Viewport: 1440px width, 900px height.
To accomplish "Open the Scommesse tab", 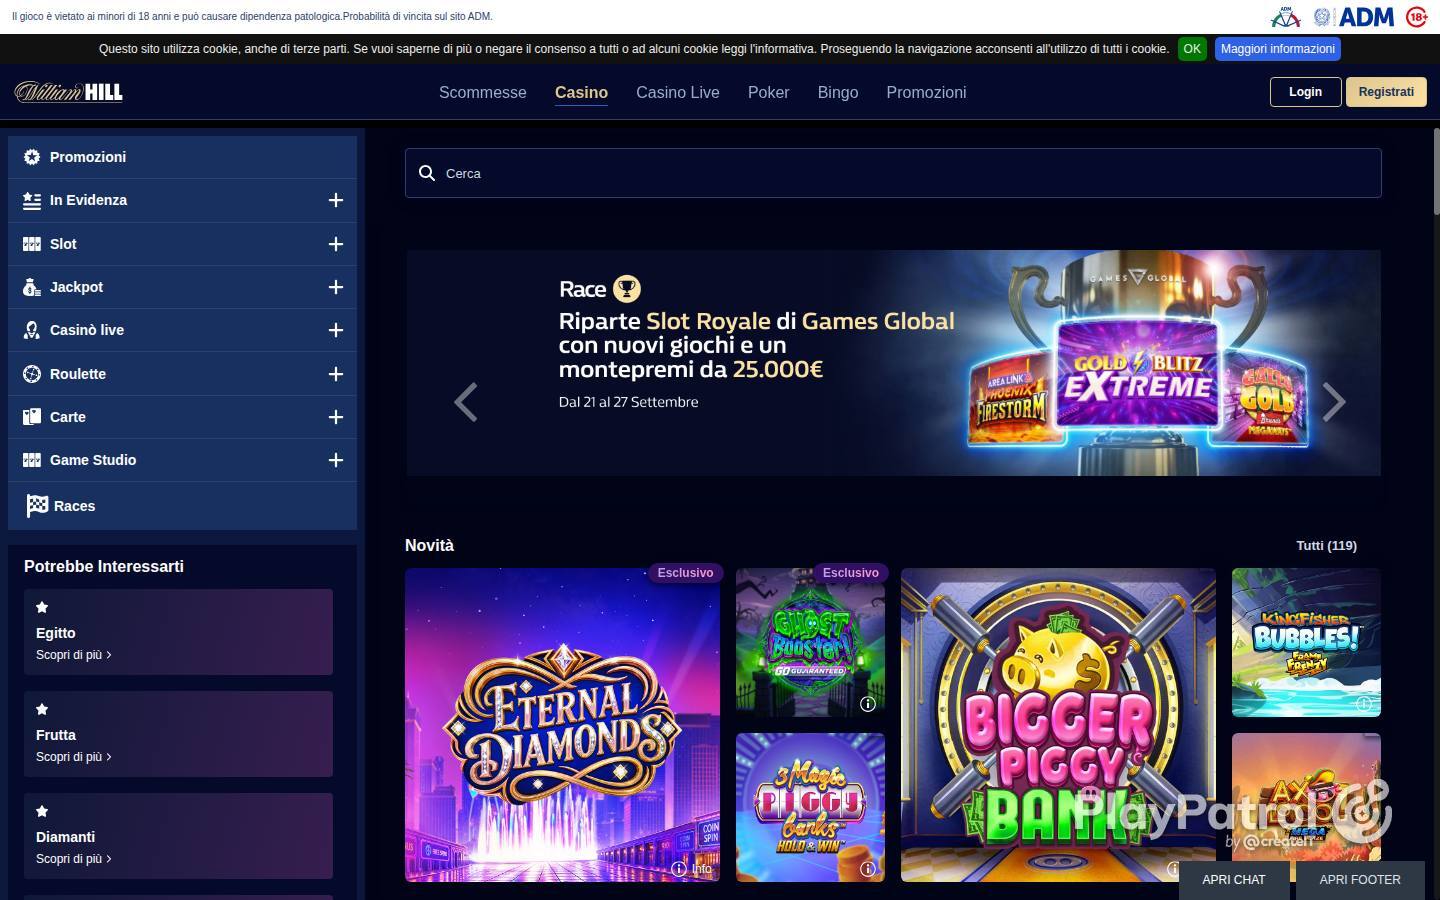I will 483,92.
